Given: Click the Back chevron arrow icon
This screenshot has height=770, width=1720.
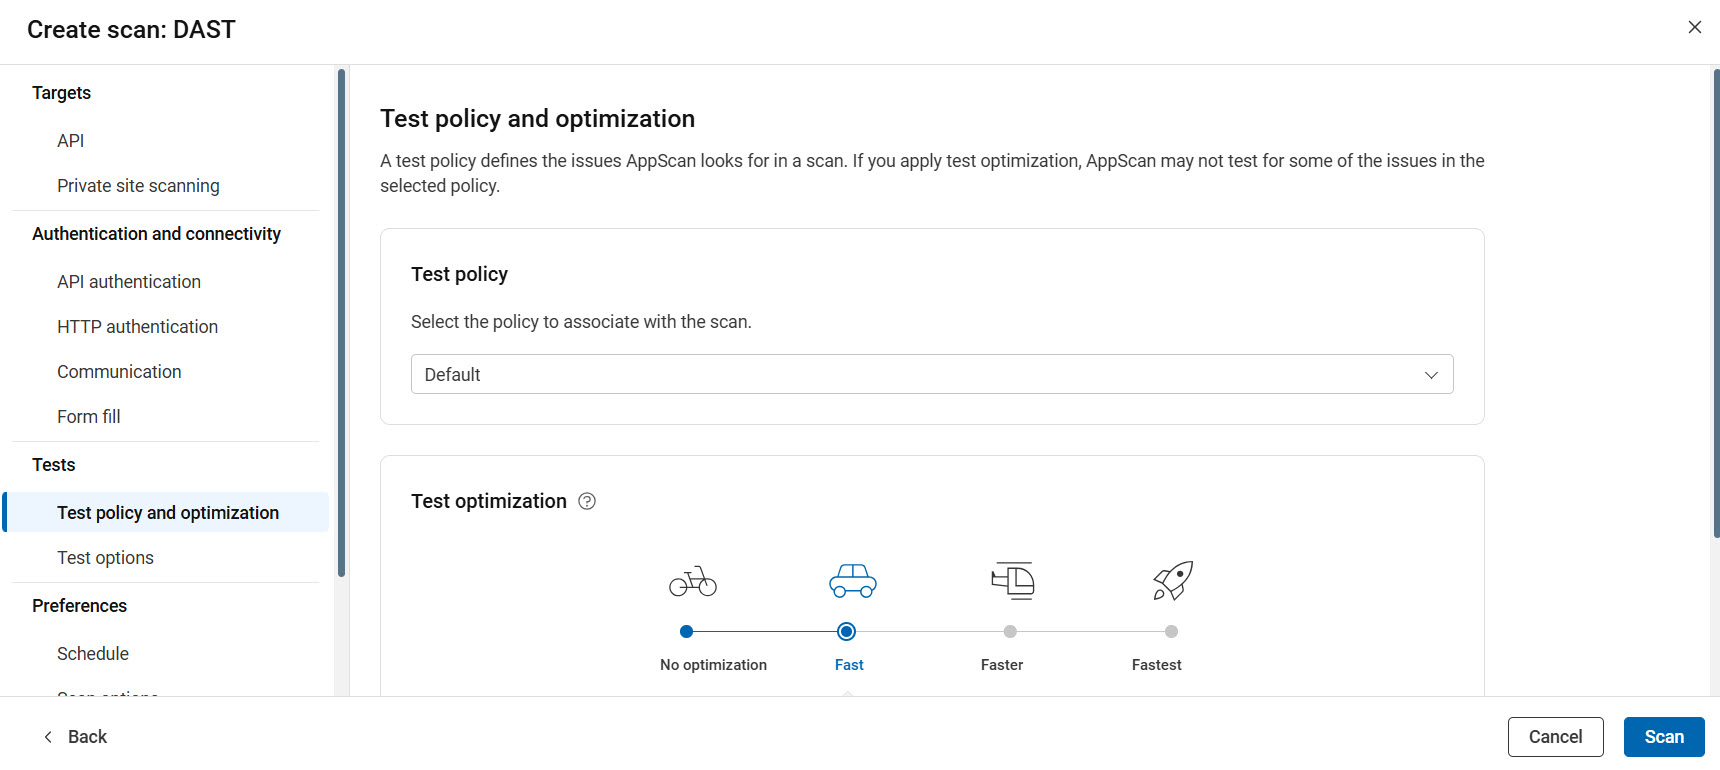Looking at the screenshot, I should point(48,737).
